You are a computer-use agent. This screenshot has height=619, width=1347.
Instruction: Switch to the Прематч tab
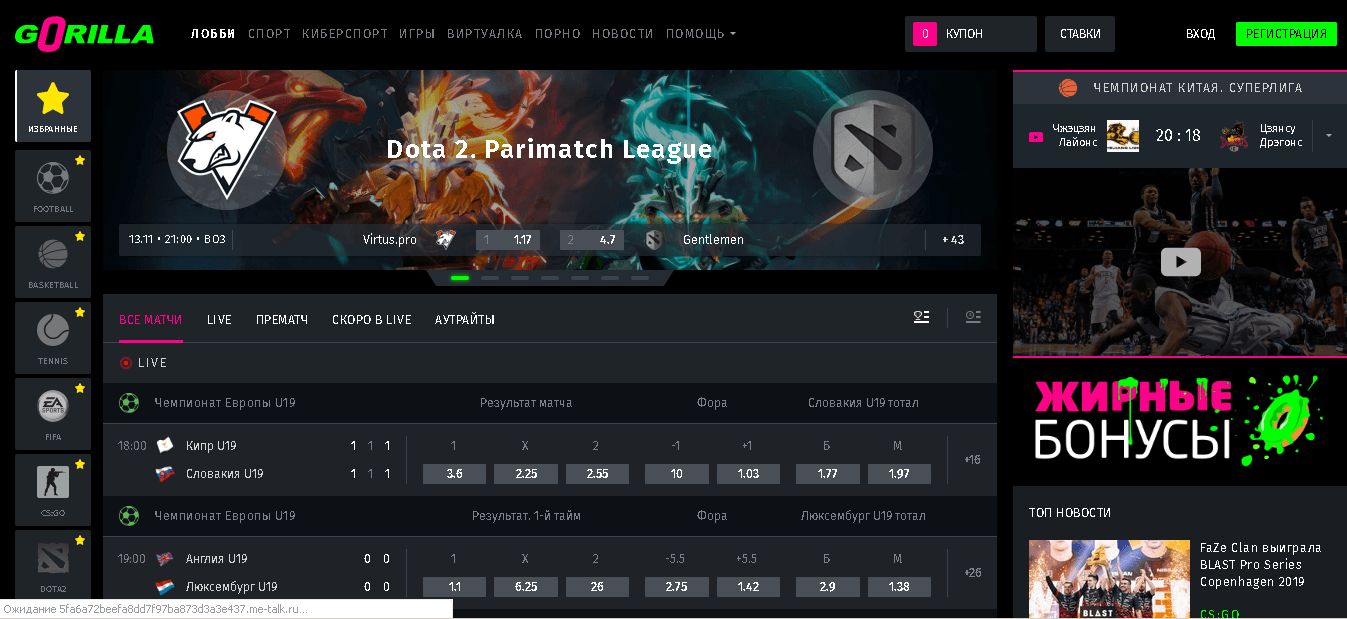282,320
